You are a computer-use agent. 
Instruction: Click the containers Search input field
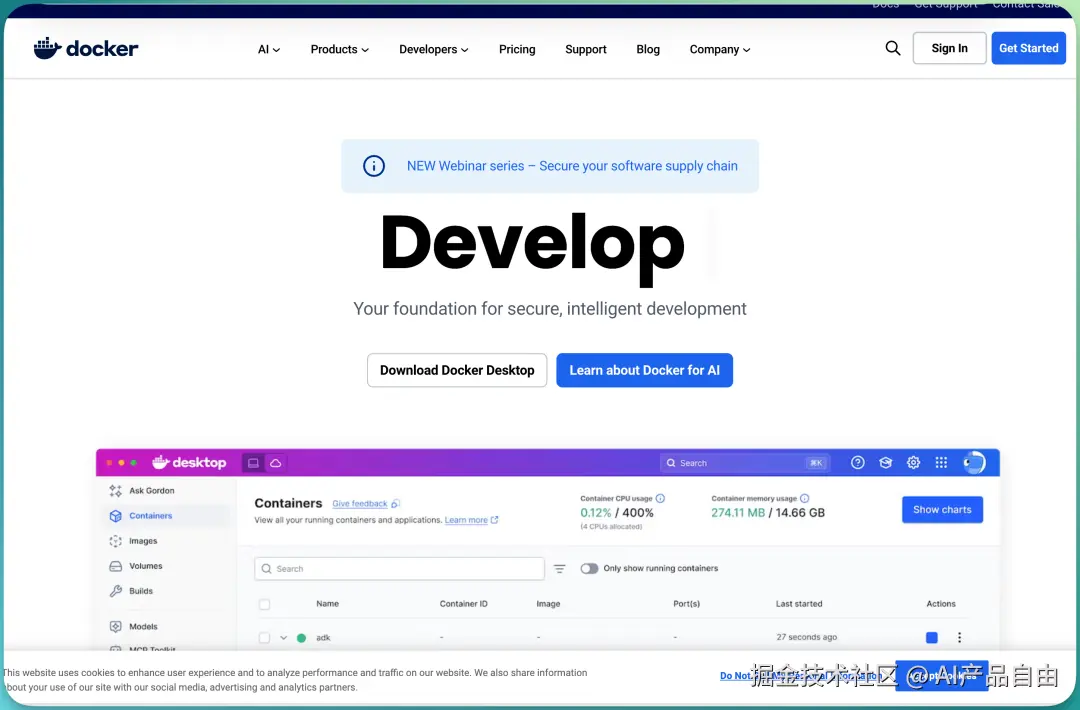[x=399, y=569]
